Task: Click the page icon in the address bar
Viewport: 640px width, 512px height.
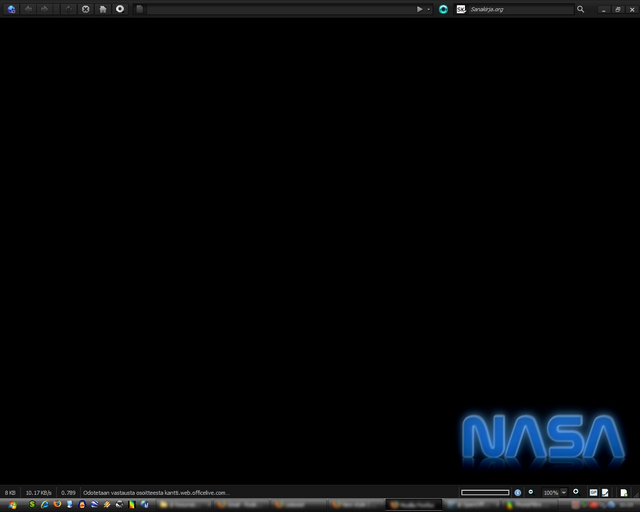Action: pos(139,9)
